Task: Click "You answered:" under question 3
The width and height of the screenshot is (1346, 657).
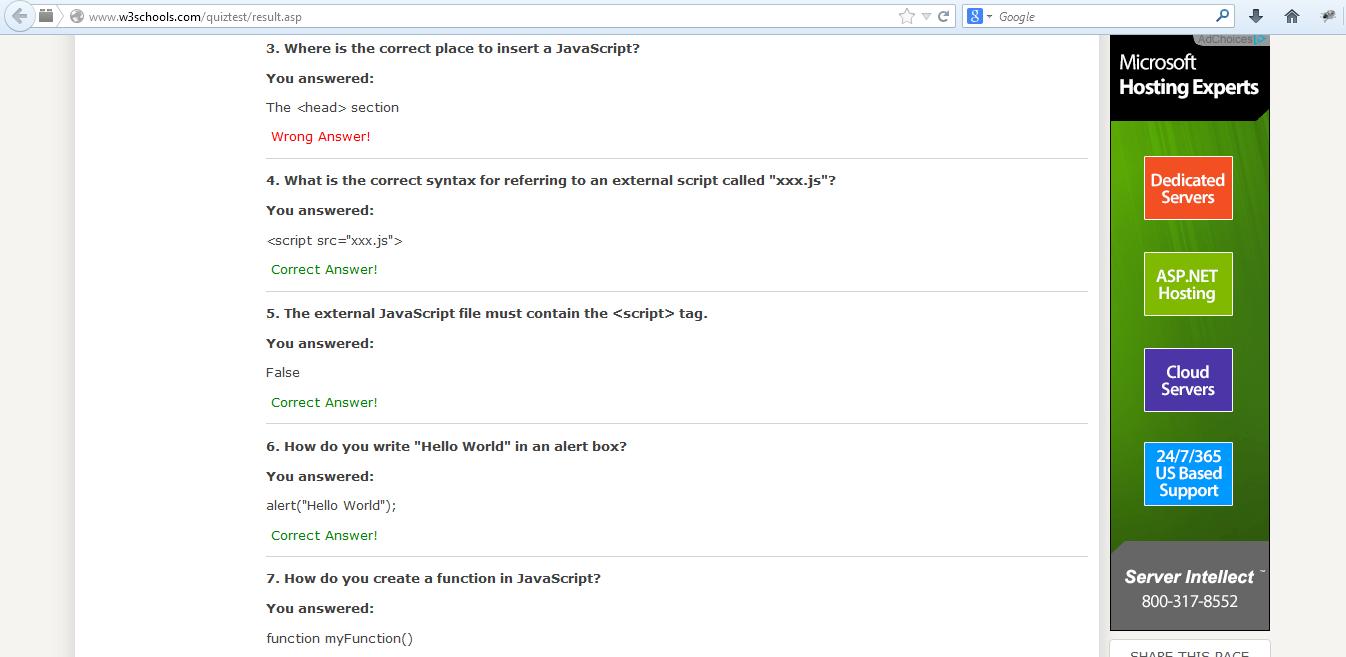Action: pyautogui.click(x=320, y=79)
